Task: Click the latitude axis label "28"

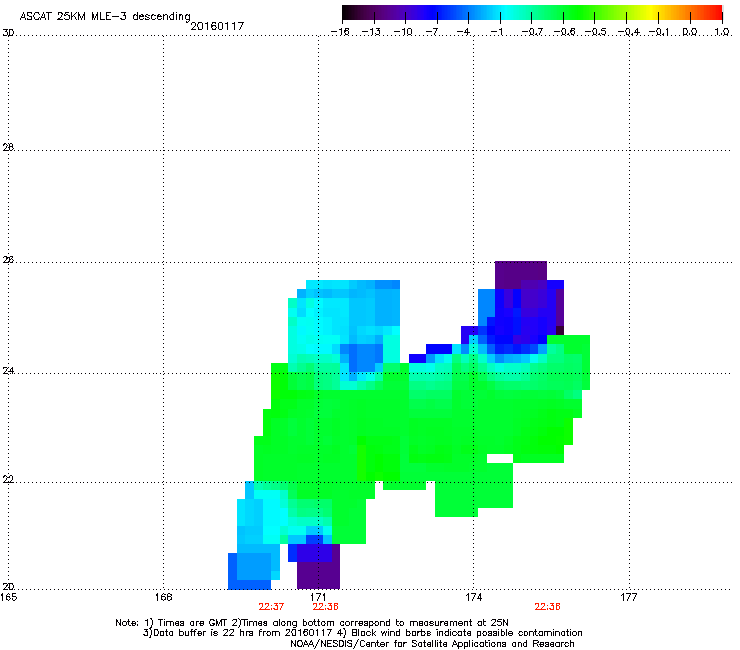Action: 8,147
